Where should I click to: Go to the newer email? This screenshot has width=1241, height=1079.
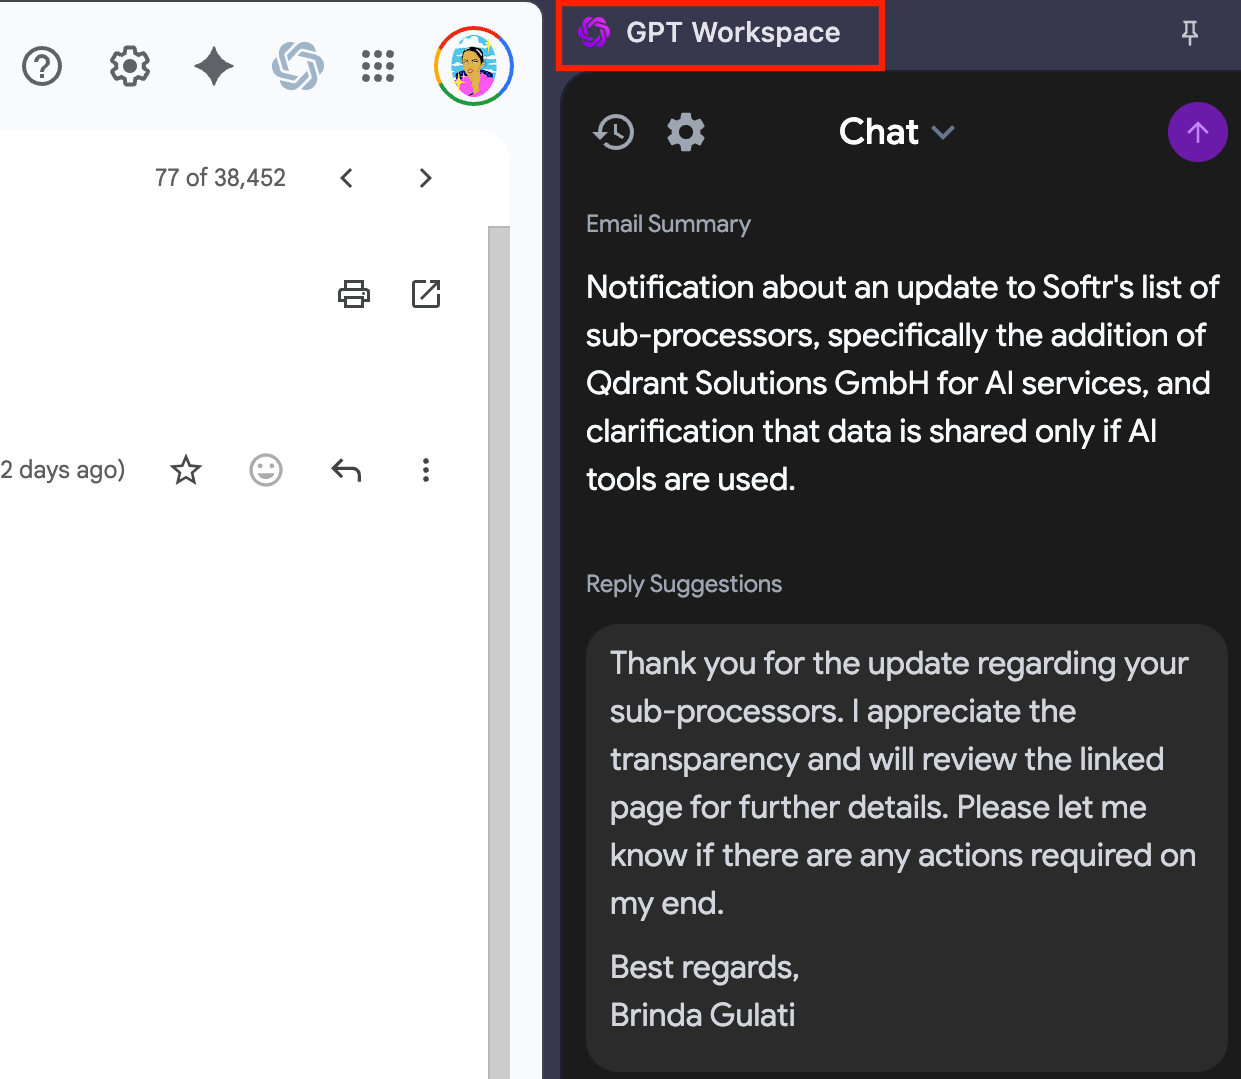(347, 178)
